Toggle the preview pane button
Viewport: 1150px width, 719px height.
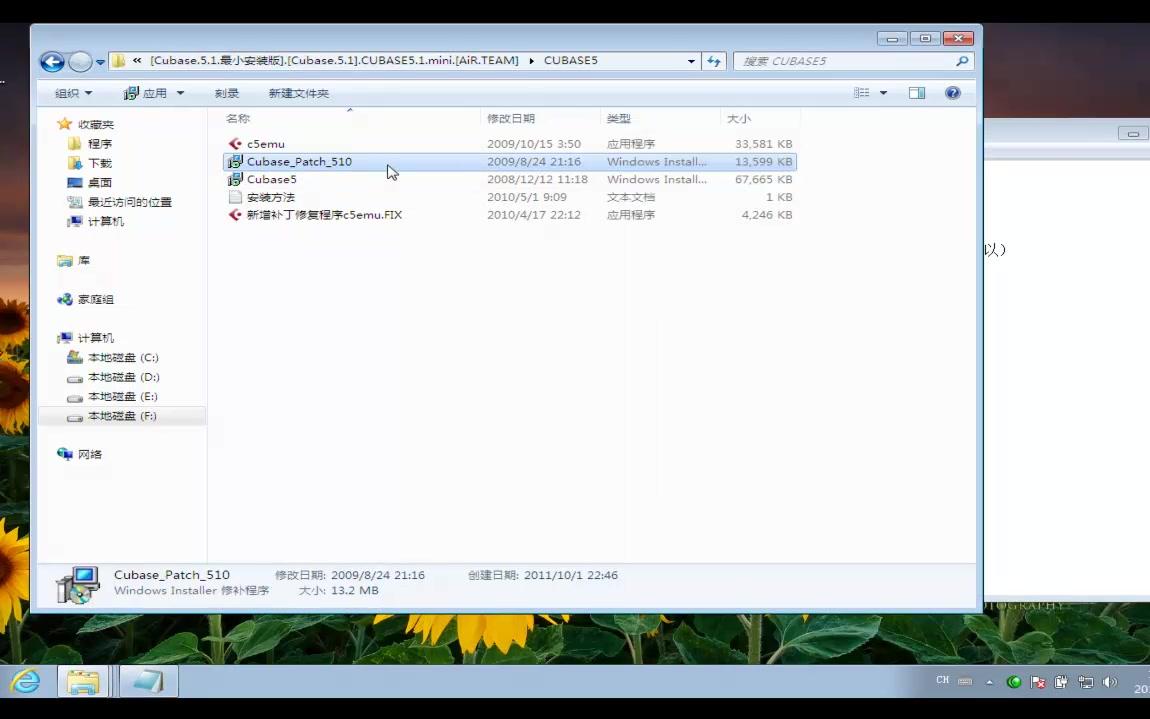pos(917,92)
